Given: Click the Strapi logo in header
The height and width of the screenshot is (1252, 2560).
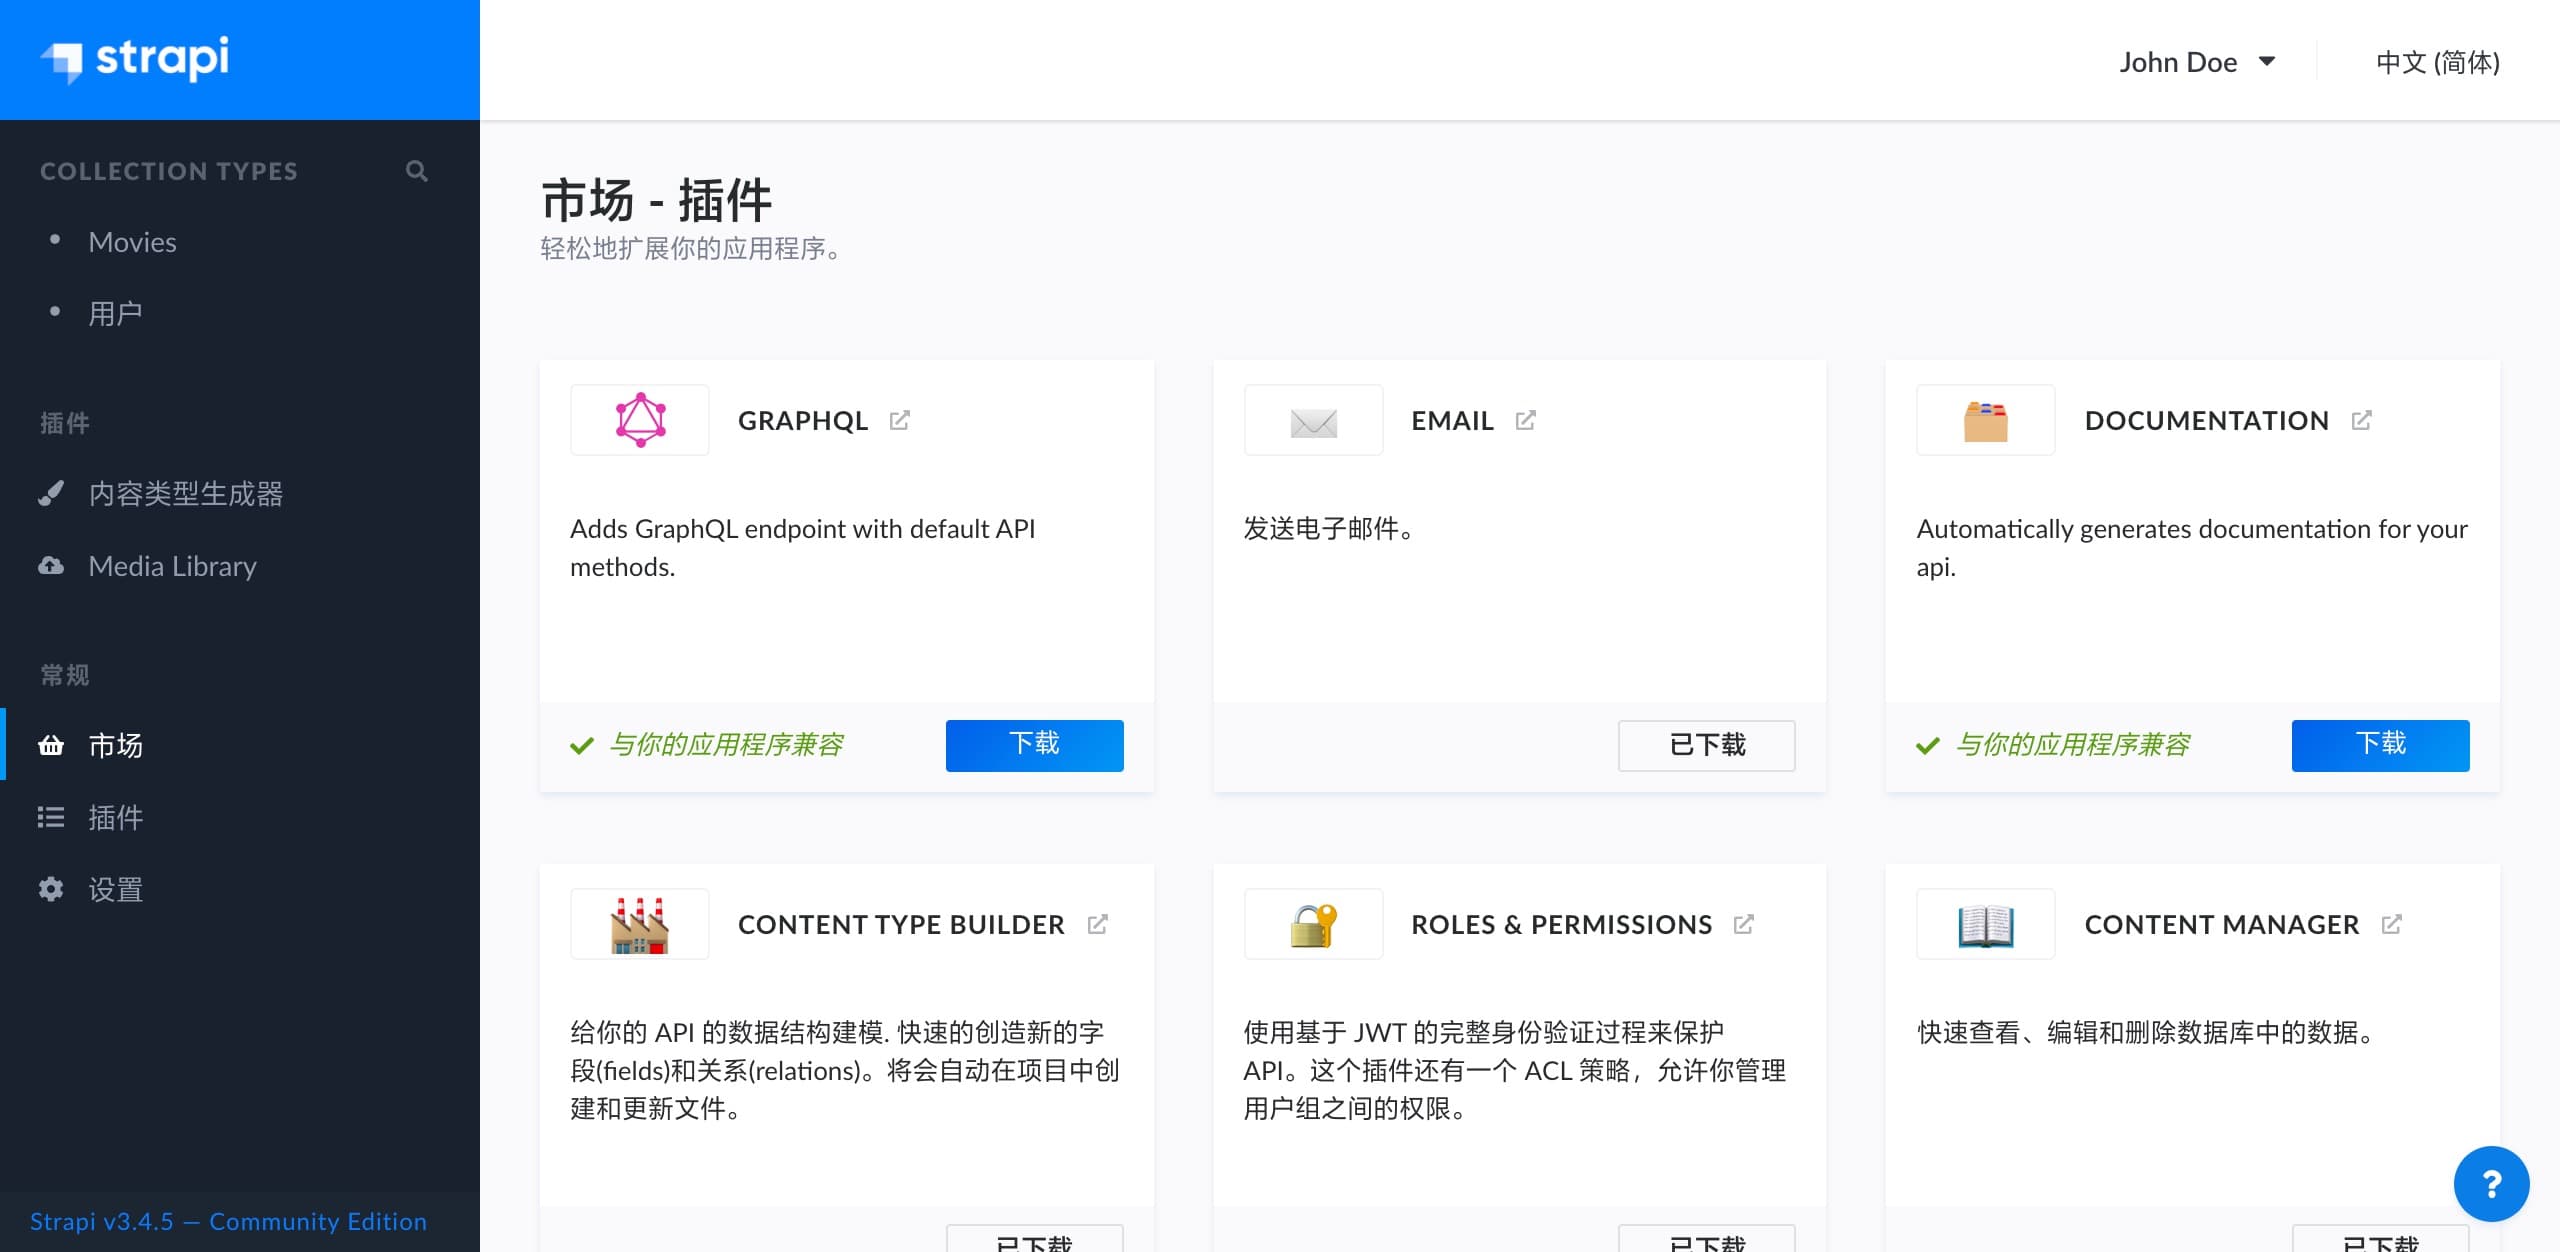Looking at the screenshot, I should point(135,59).
